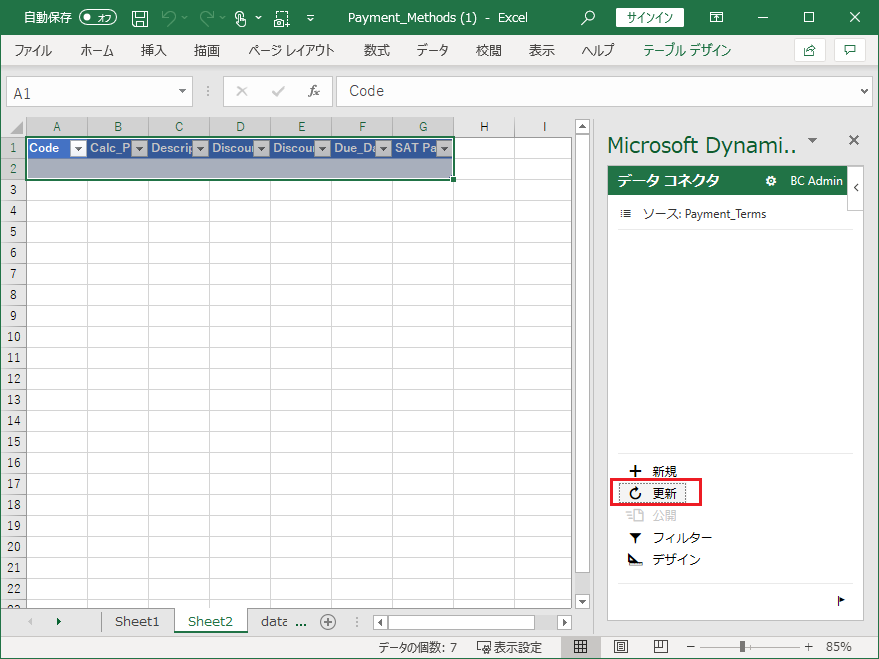Switch to the 挿入 ribbon tab
The height and width of the screenshot is (659, 879).
pos(153,50)
